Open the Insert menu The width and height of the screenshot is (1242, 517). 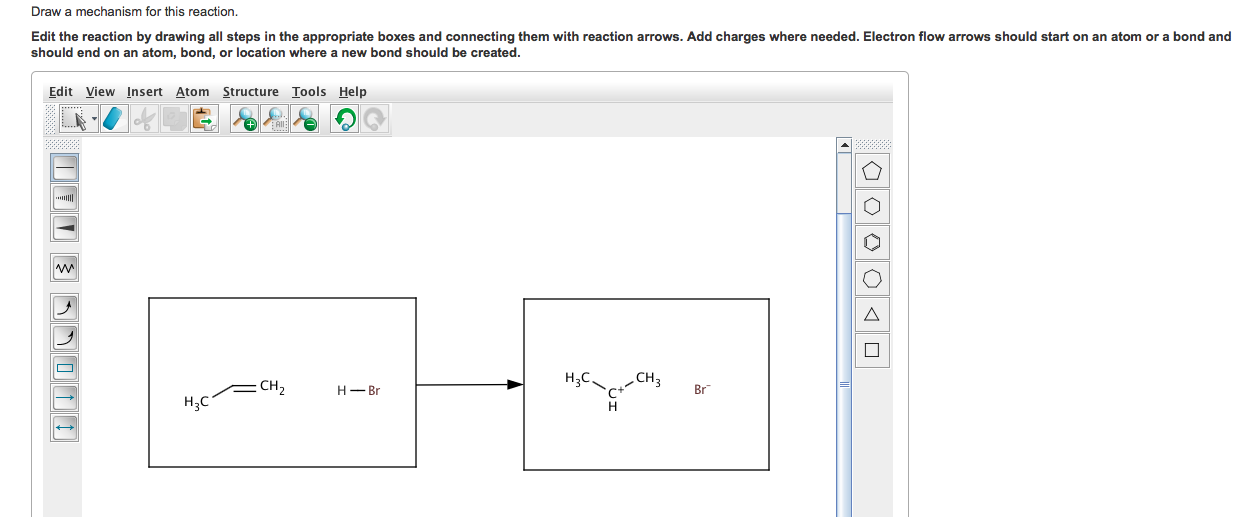pyautogui.click(x=144, y=91)
